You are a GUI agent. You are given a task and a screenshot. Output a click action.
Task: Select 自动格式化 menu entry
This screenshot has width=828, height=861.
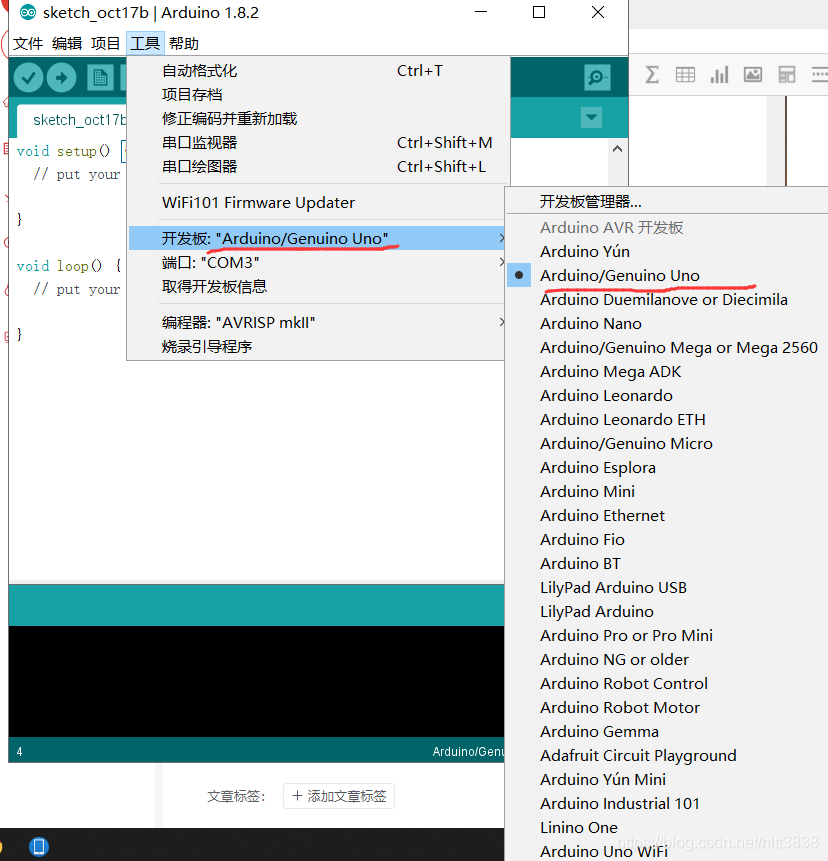tap(316, 71)
